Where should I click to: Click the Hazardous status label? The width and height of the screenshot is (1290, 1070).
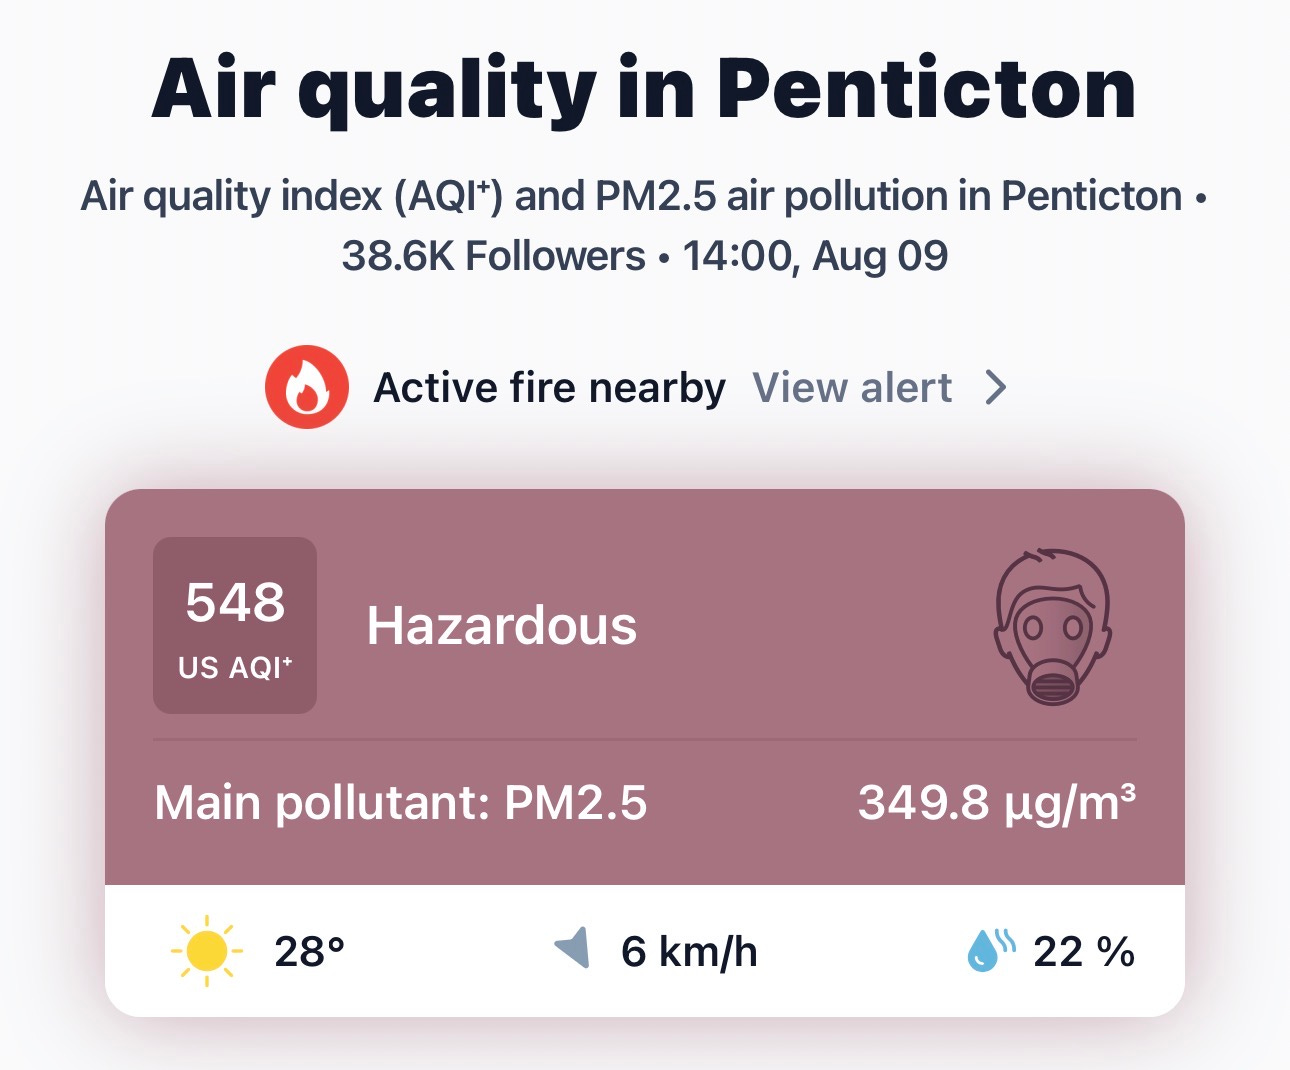click(502, 626)
